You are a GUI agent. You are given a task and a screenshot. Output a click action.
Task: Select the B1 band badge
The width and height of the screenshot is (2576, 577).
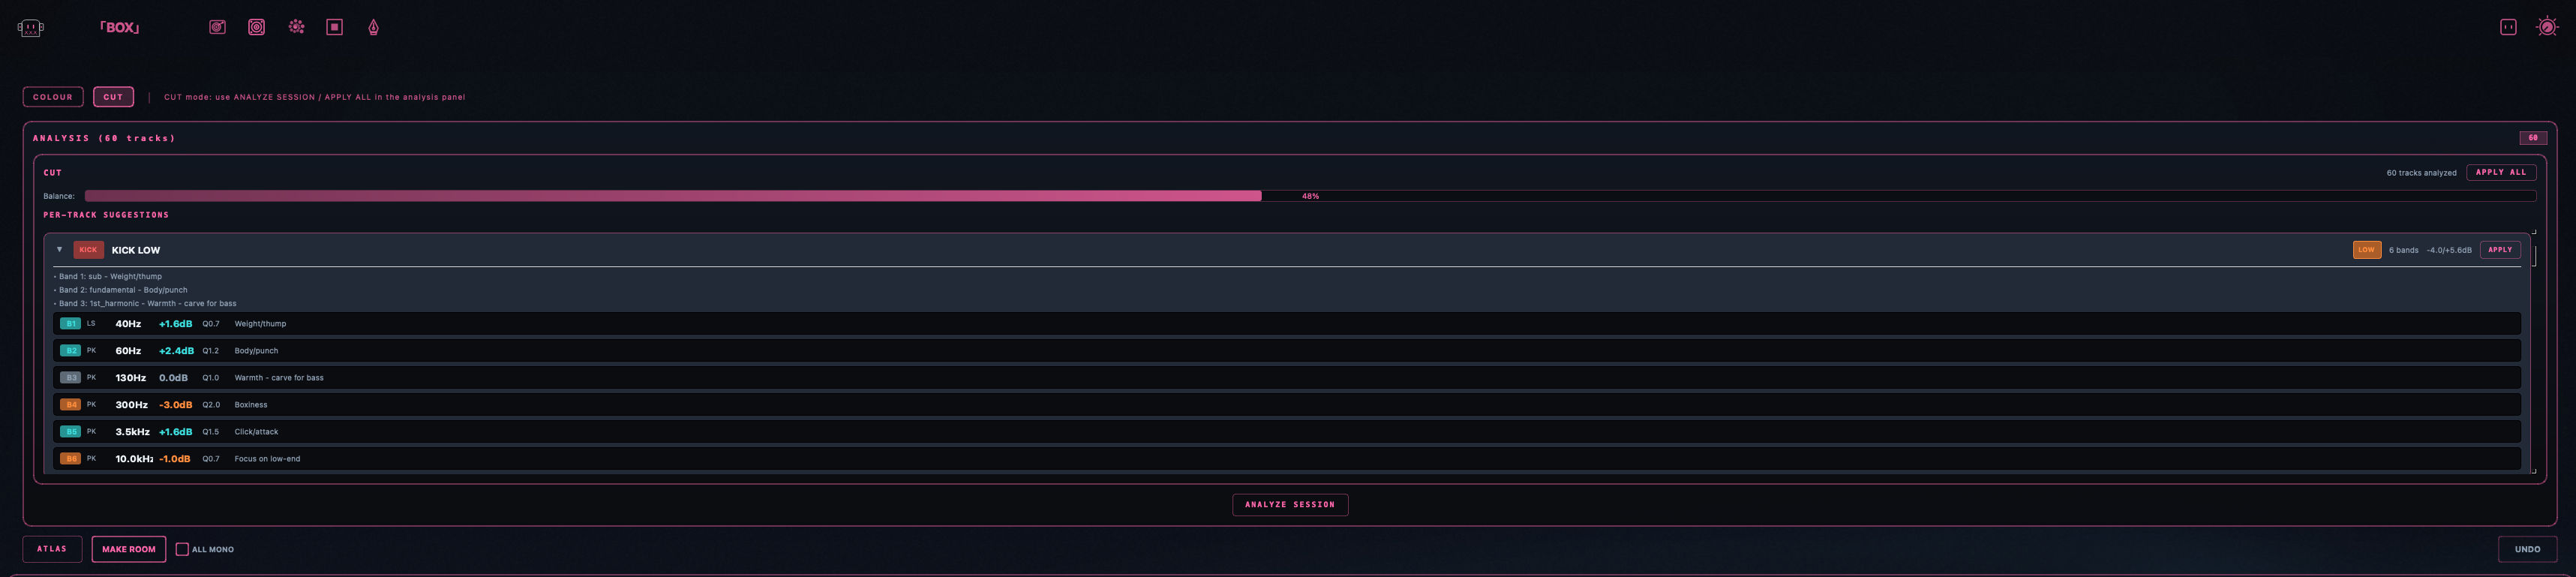[70, 324]
